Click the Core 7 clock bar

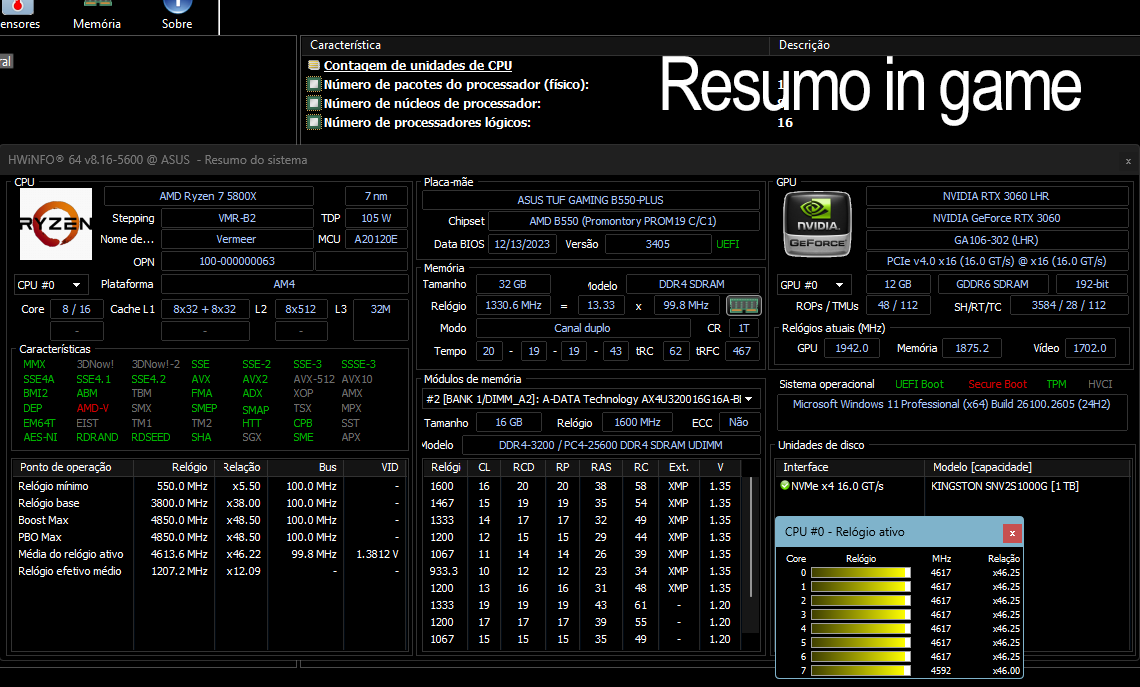tap(860, 671)
